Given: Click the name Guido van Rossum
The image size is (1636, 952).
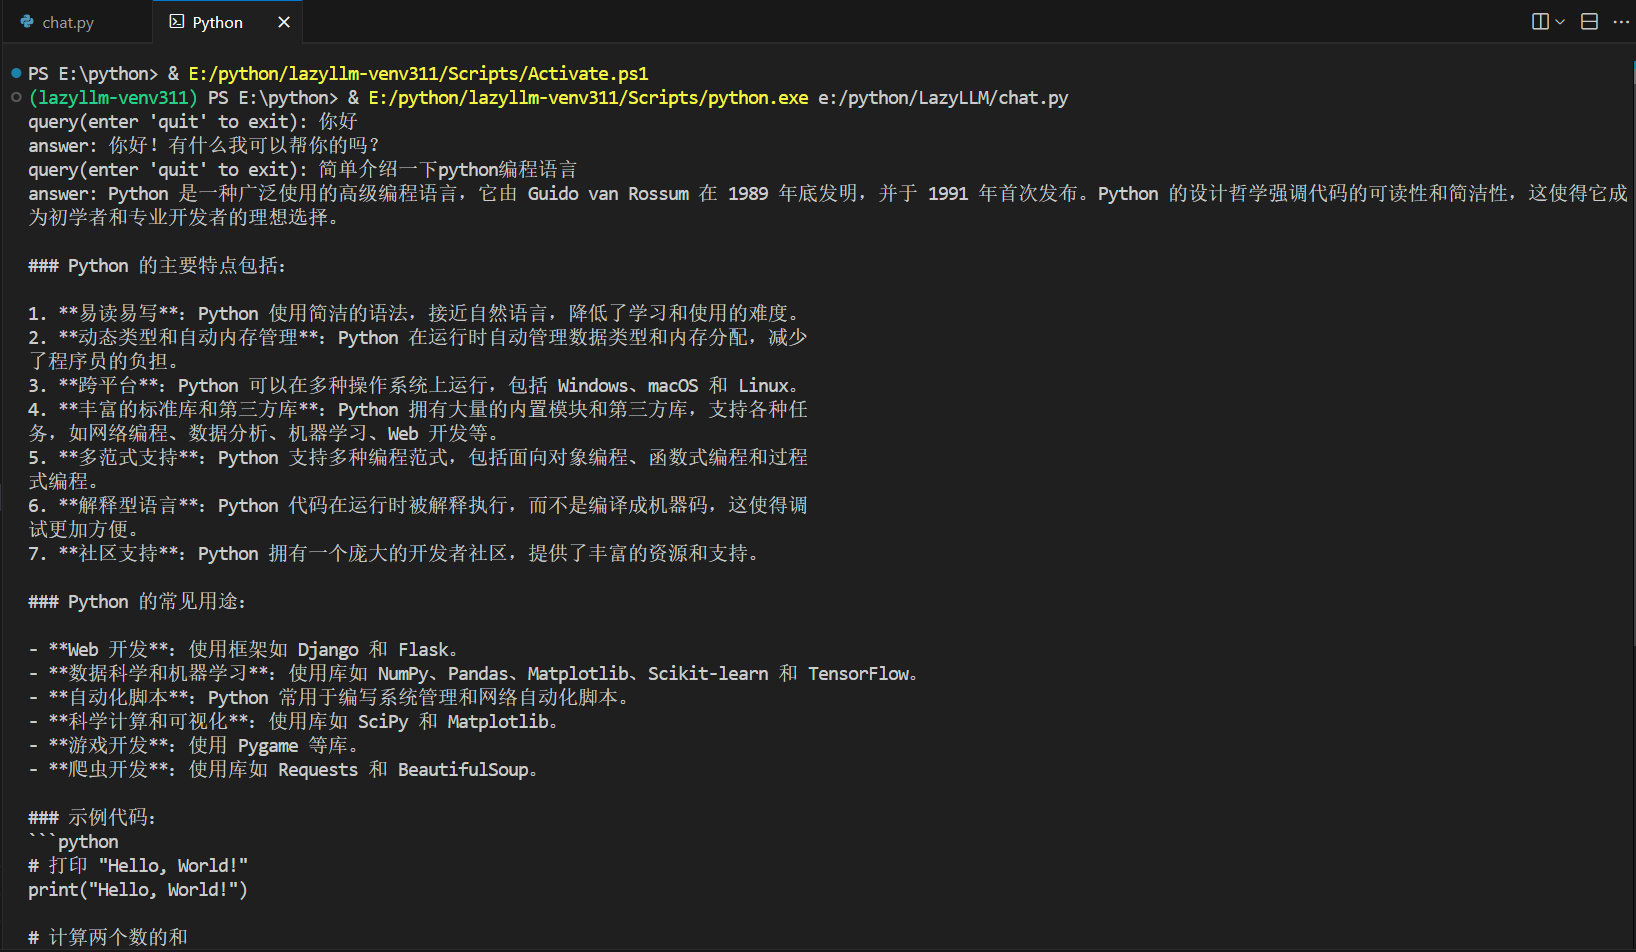Looking at the screenshot, I should pyautogui.click(x=608, y=194).
